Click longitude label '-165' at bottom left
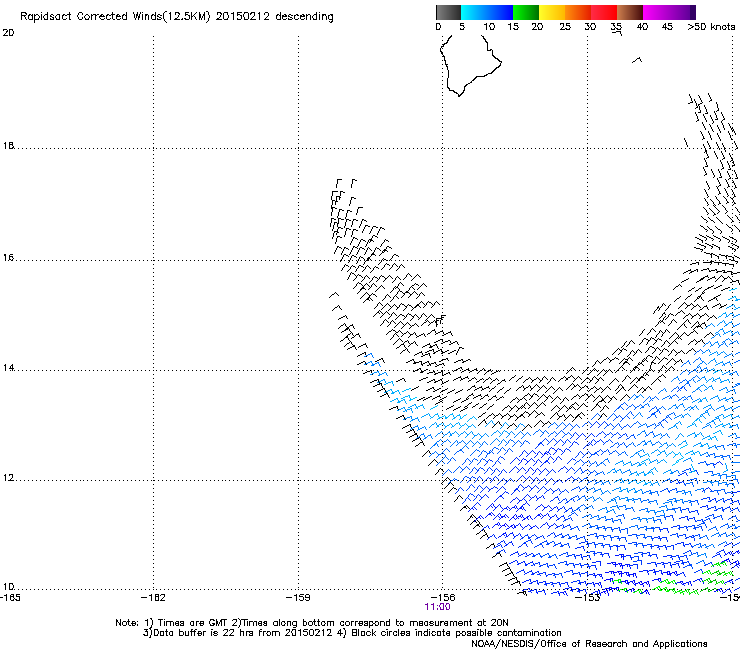740x650 pixels. point(10,598)
